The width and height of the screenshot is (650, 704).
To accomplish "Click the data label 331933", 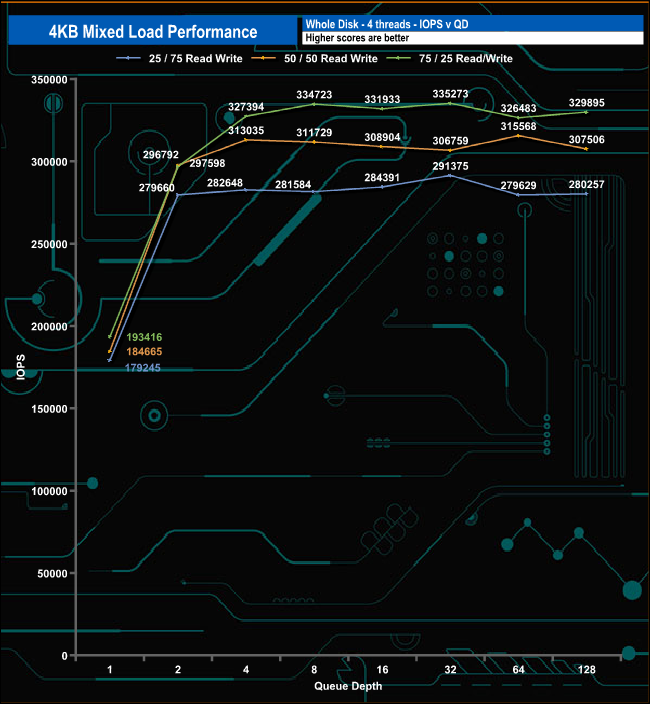I will pos(382,99).
